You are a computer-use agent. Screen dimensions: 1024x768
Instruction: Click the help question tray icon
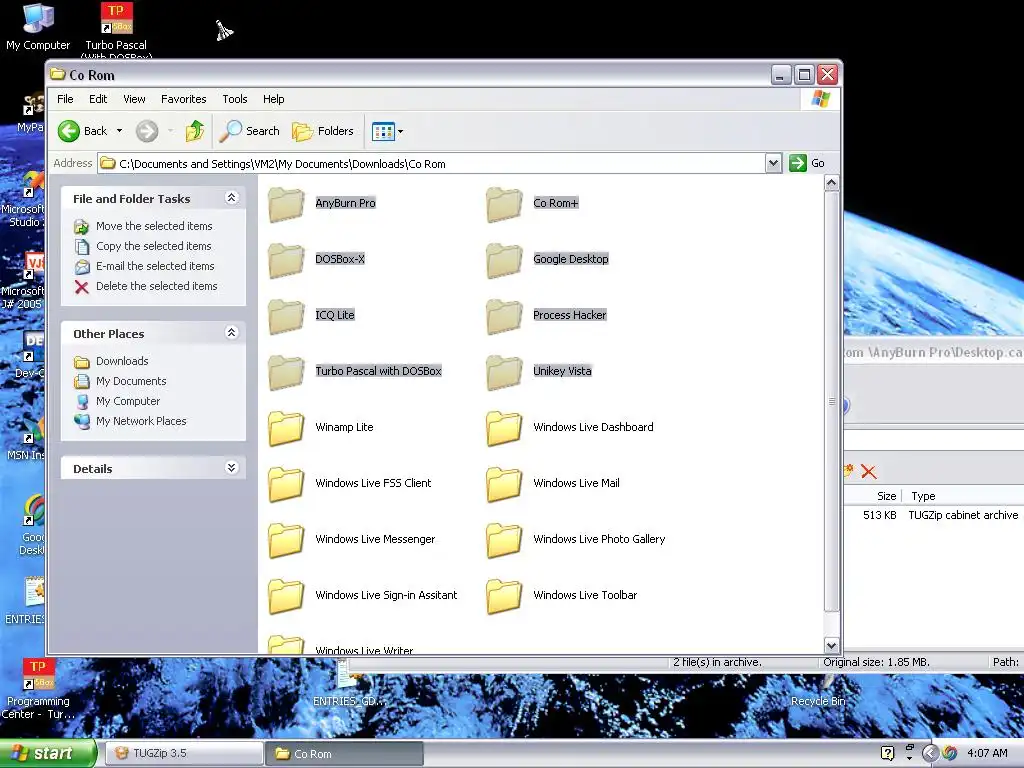tap(888, 753)
